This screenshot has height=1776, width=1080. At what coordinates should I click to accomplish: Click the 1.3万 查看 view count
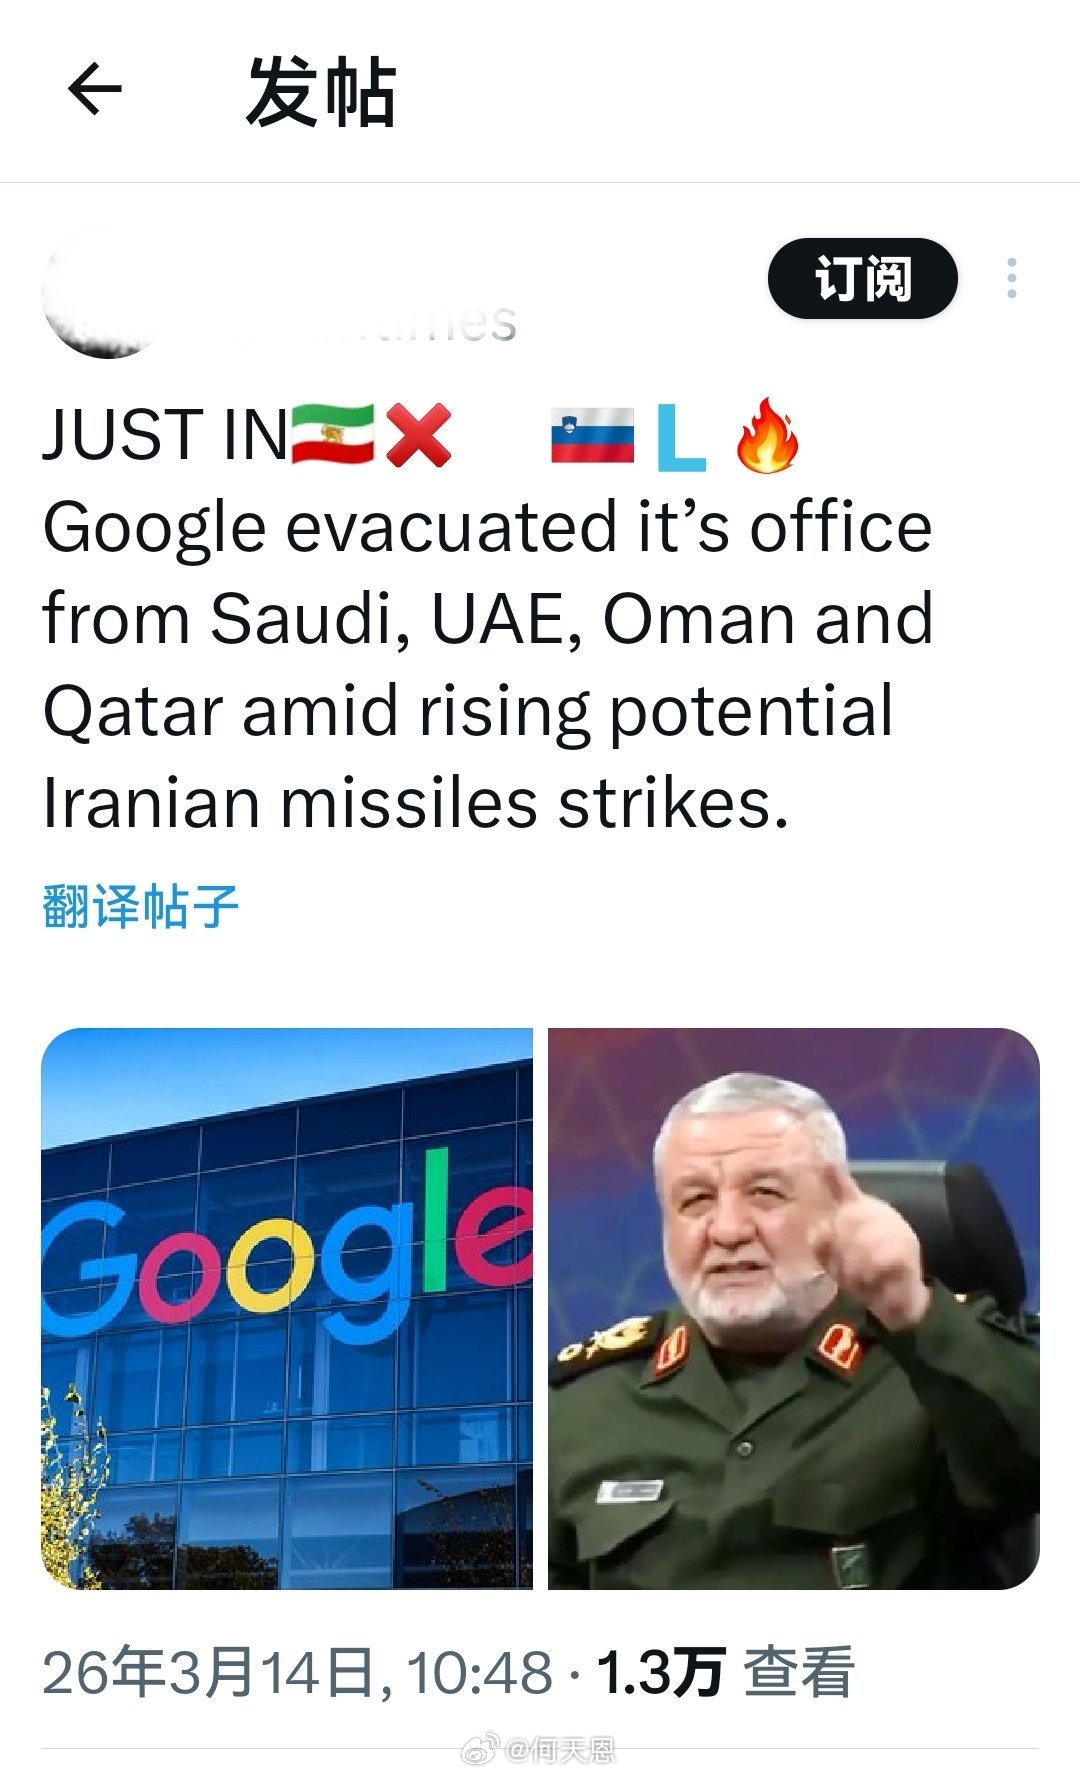(725, 1672)
